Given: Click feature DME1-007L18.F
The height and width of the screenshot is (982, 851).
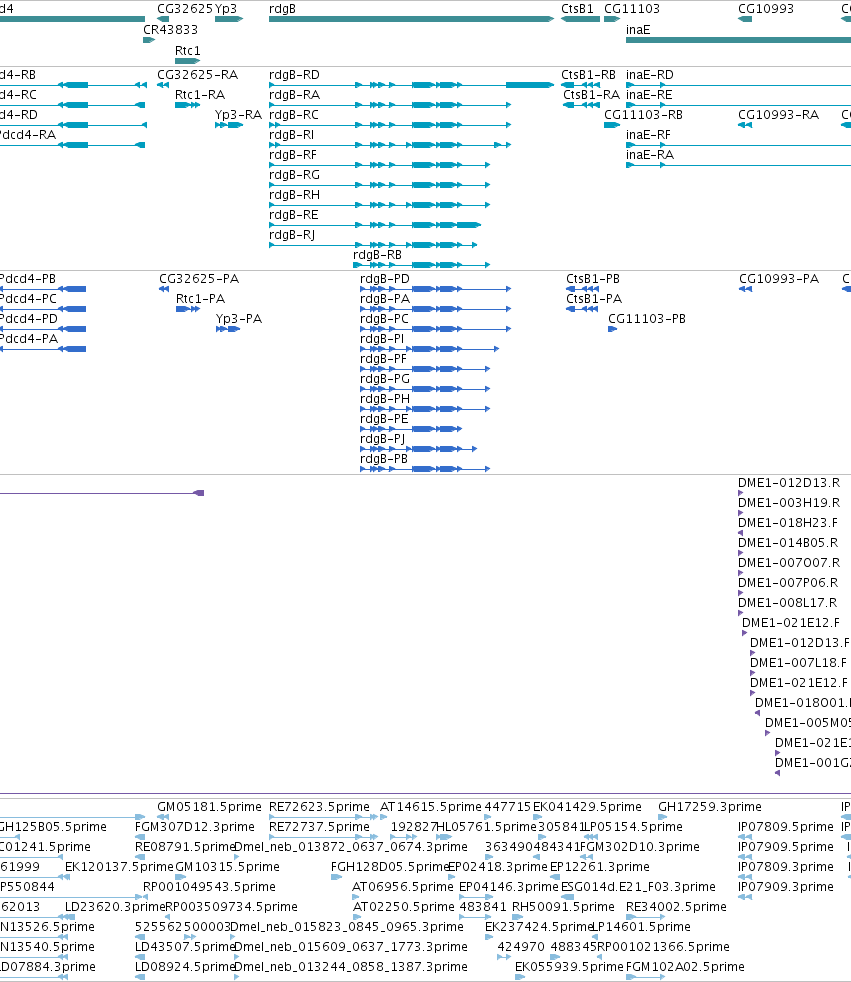Looking at the screenshot, I should pyautogui.click(x=798, y=663).
